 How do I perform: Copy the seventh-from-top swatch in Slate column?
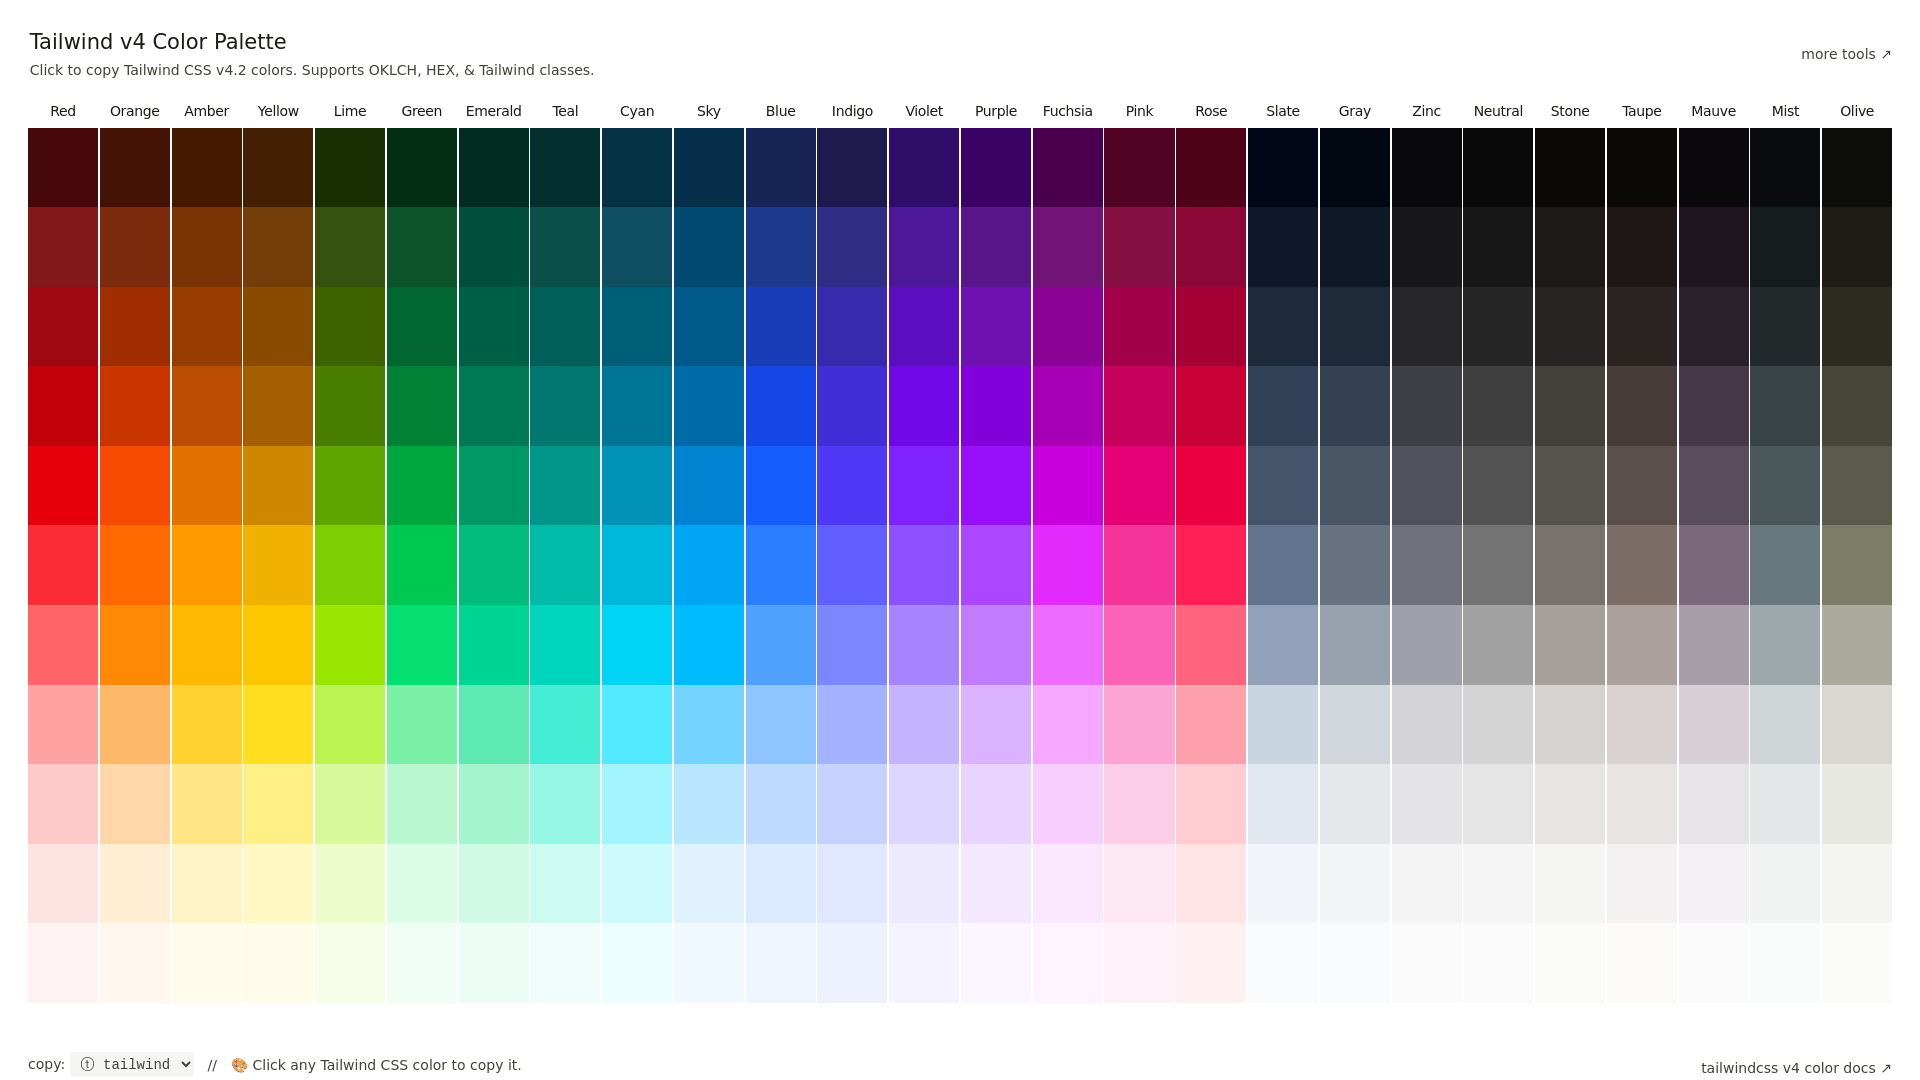[1283, 645]
